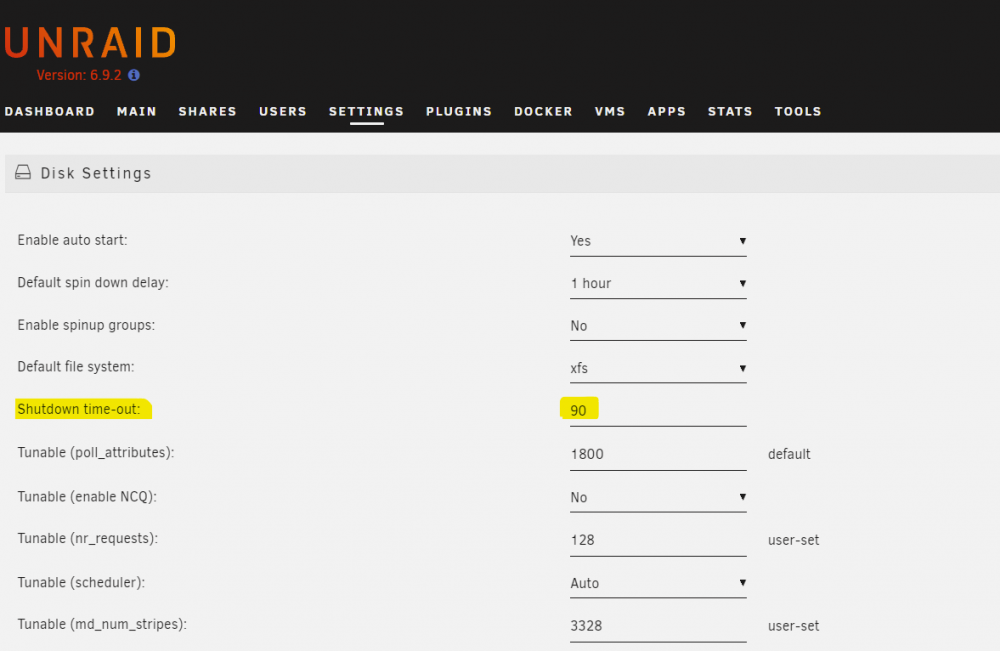This screenshot has height=651, width=1000.
Task: Select the Plugins tab
Action: tap(459, 112)
